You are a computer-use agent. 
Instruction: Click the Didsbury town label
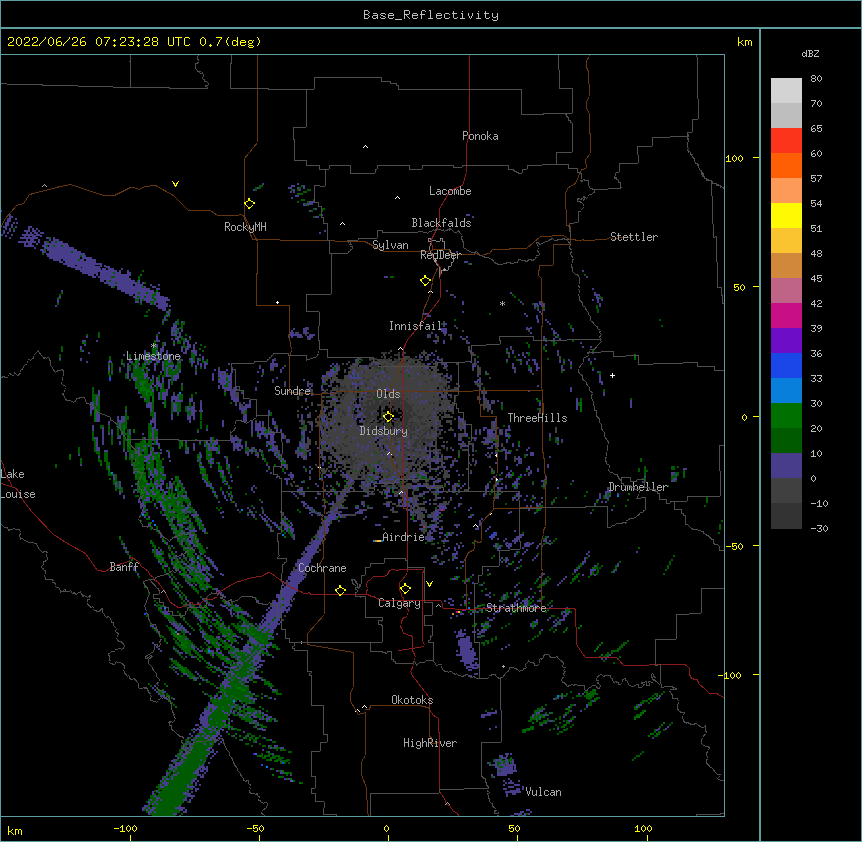[384, 431]
